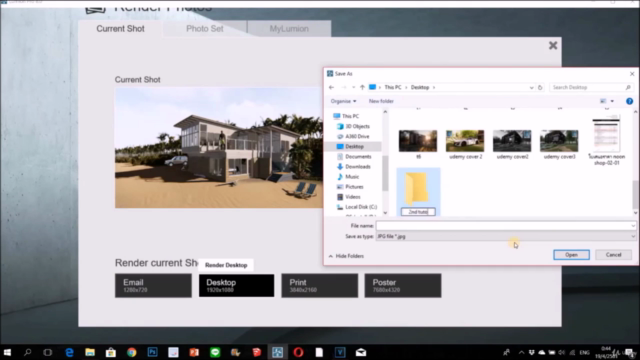Select the new yellow folder icon

(418, 188)
